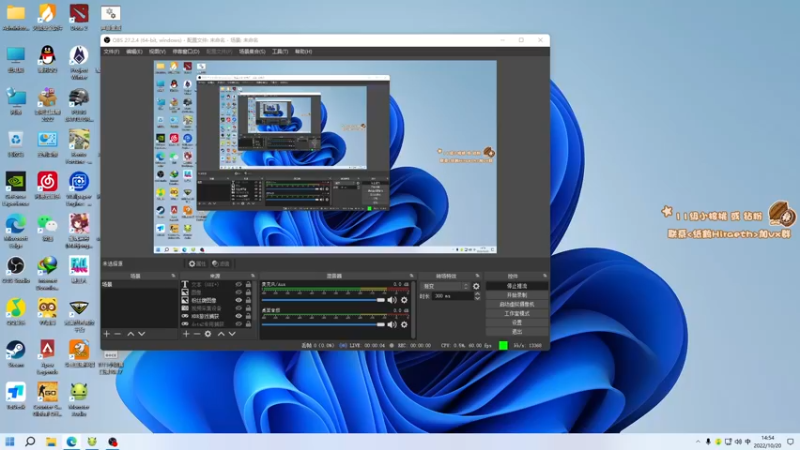The width and height of the screenshot is (800, 450).
Task: Select Recycle Bin desktop icon
Action: pyautogui.click(x=16, y=143)
